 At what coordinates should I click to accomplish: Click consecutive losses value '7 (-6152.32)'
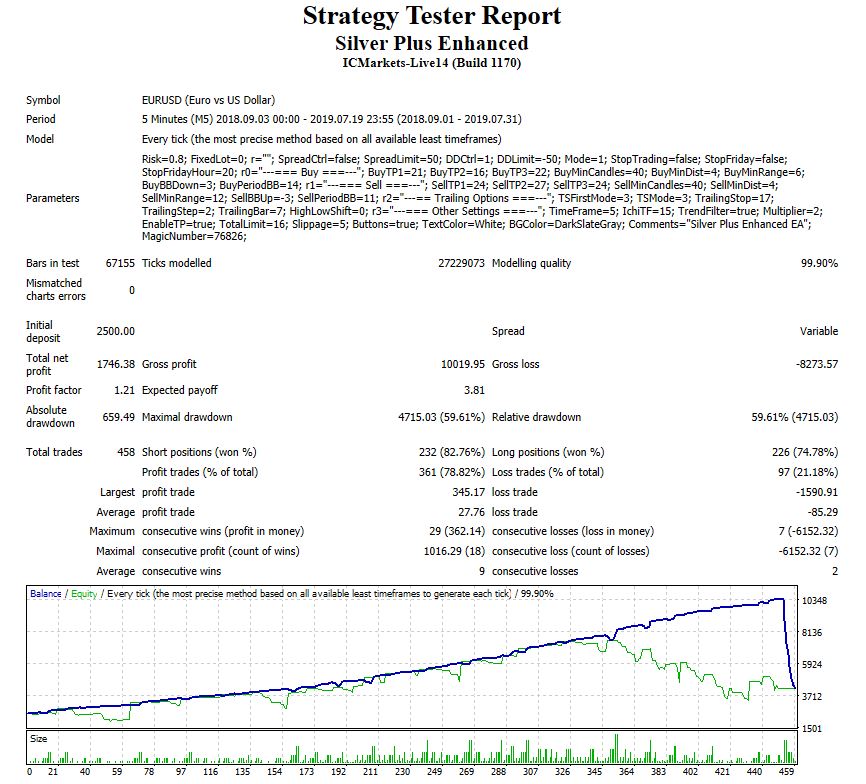[808, 531]
